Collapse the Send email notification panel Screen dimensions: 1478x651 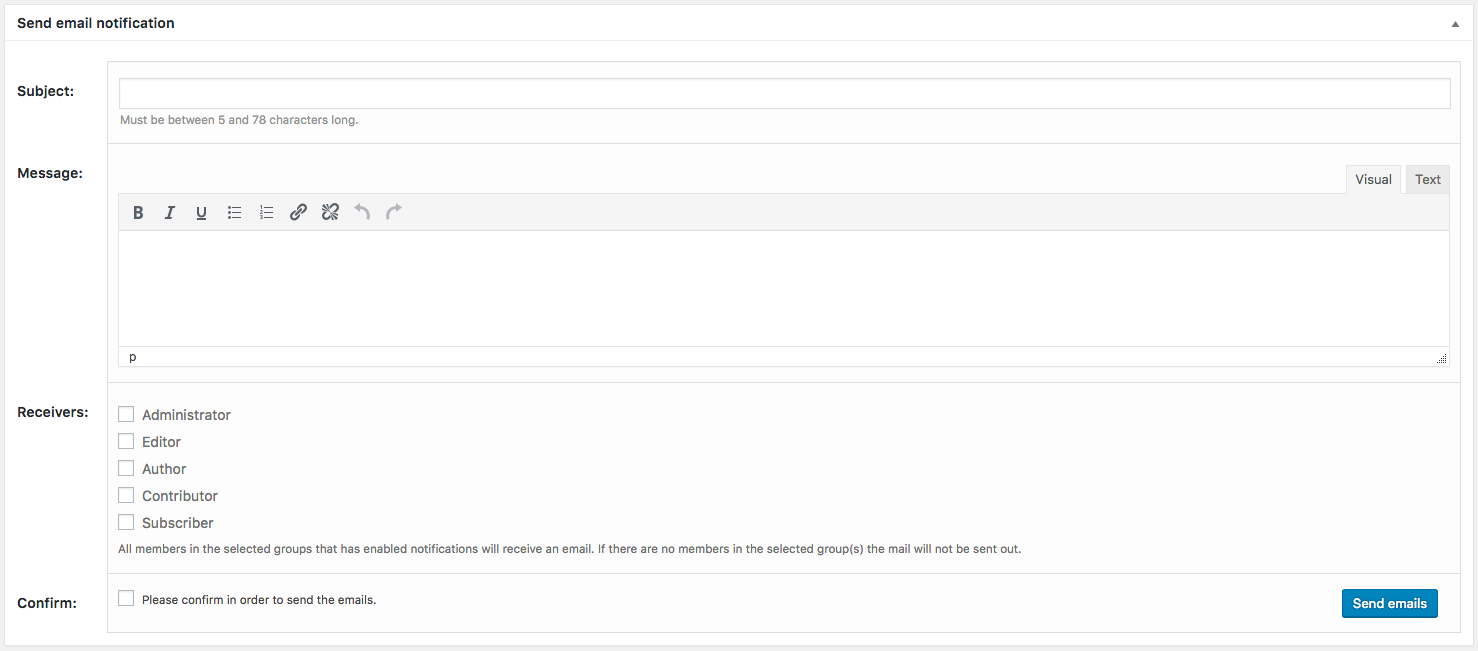click(1455, 23)
